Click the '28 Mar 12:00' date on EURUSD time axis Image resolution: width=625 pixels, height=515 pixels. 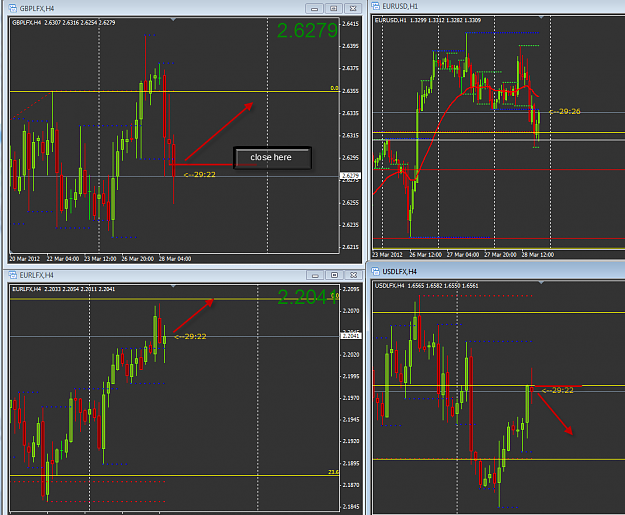(538, 254)
